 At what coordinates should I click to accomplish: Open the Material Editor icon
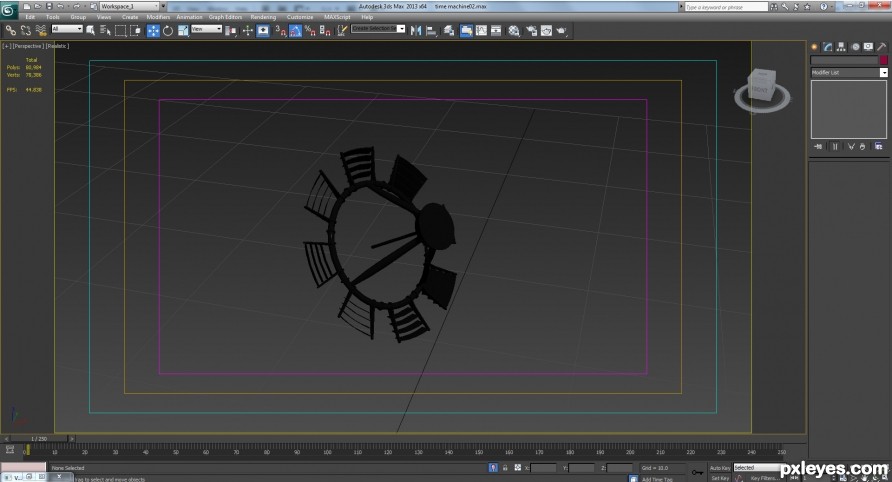[514, 31]
